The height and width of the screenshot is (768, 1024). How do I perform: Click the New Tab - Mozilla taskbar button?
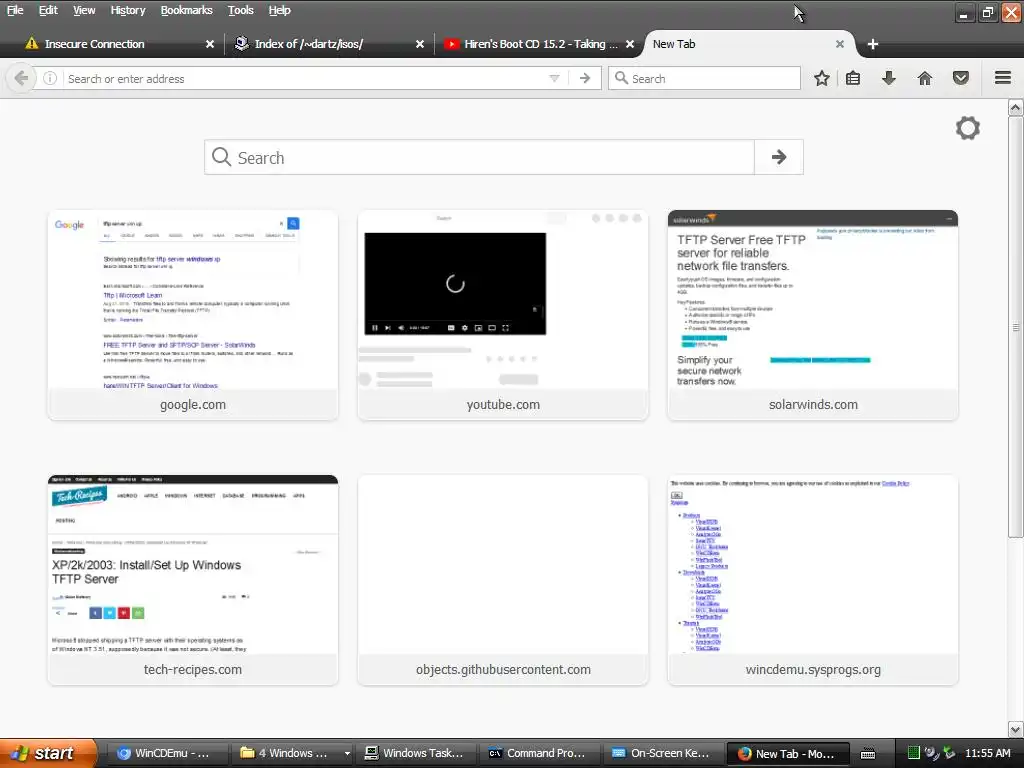pos(788,753)
